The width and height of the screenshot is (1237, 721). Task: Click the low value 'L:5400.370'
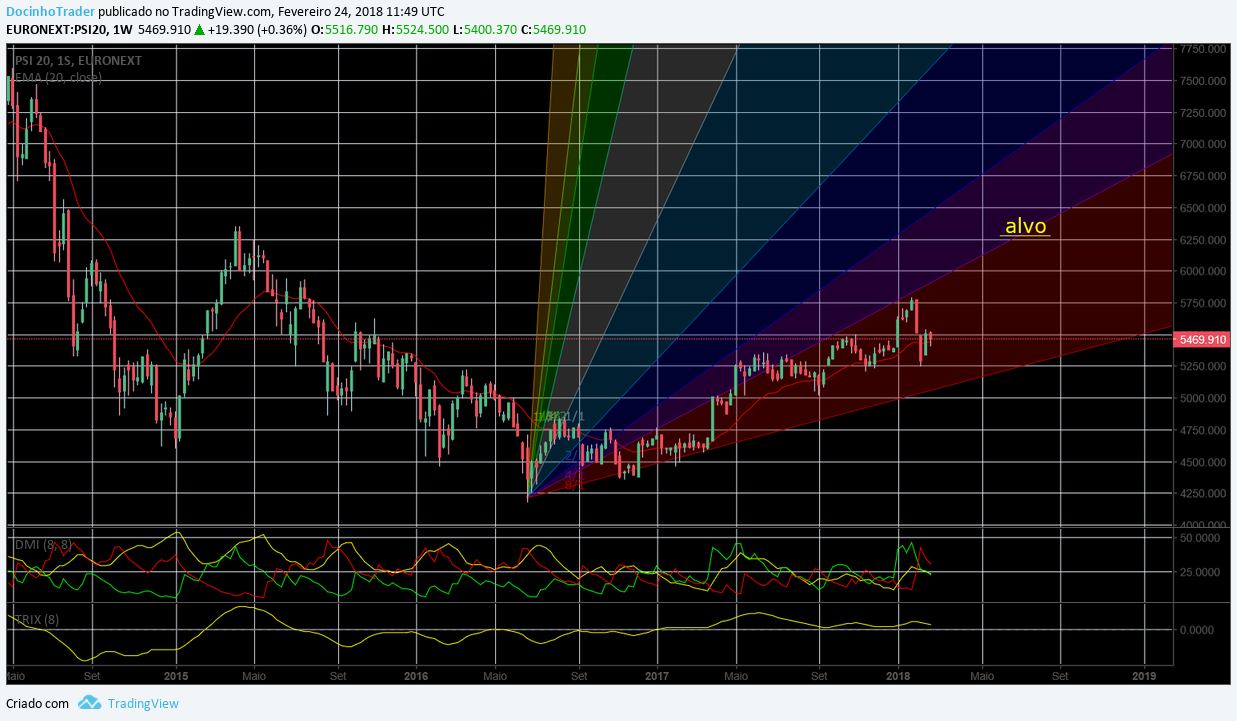click(x=485, y=30)
